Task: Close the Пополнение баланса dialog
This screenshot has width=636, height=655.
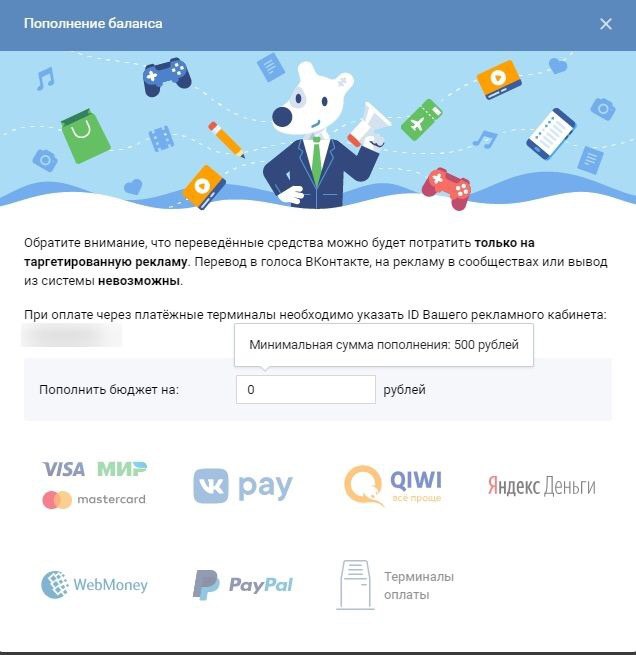Action: 606,24
